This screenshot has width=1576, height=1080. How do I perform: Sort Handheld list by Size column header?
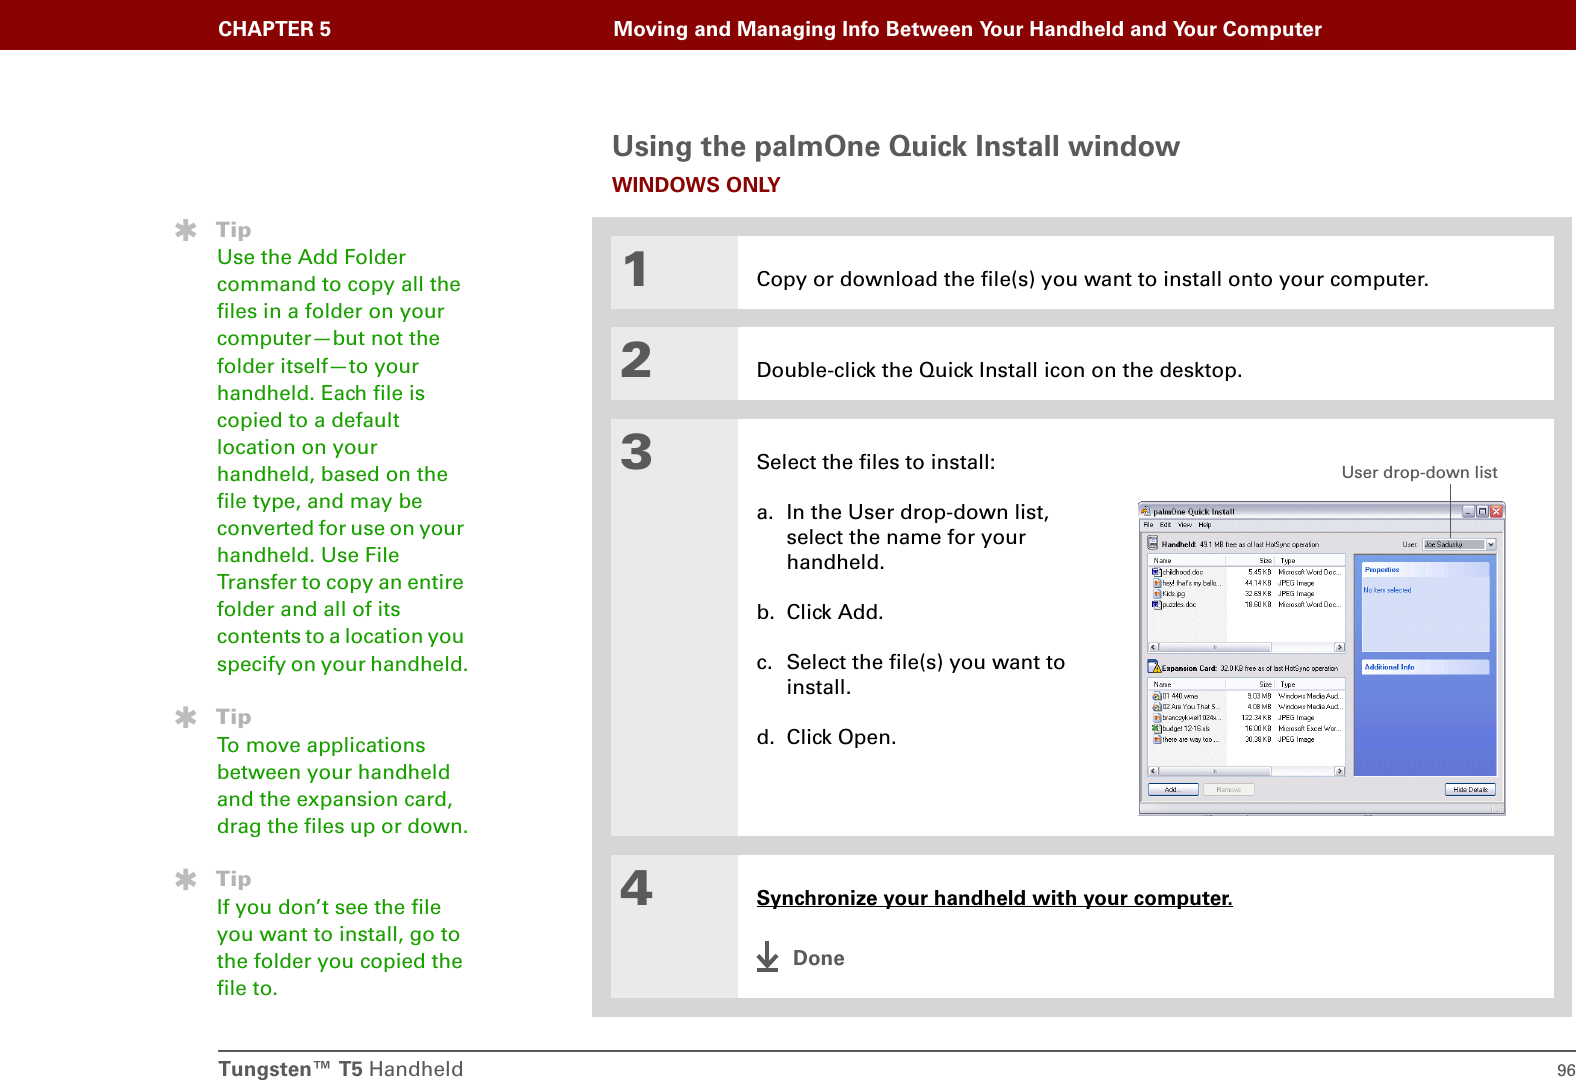pos(1250,560)
